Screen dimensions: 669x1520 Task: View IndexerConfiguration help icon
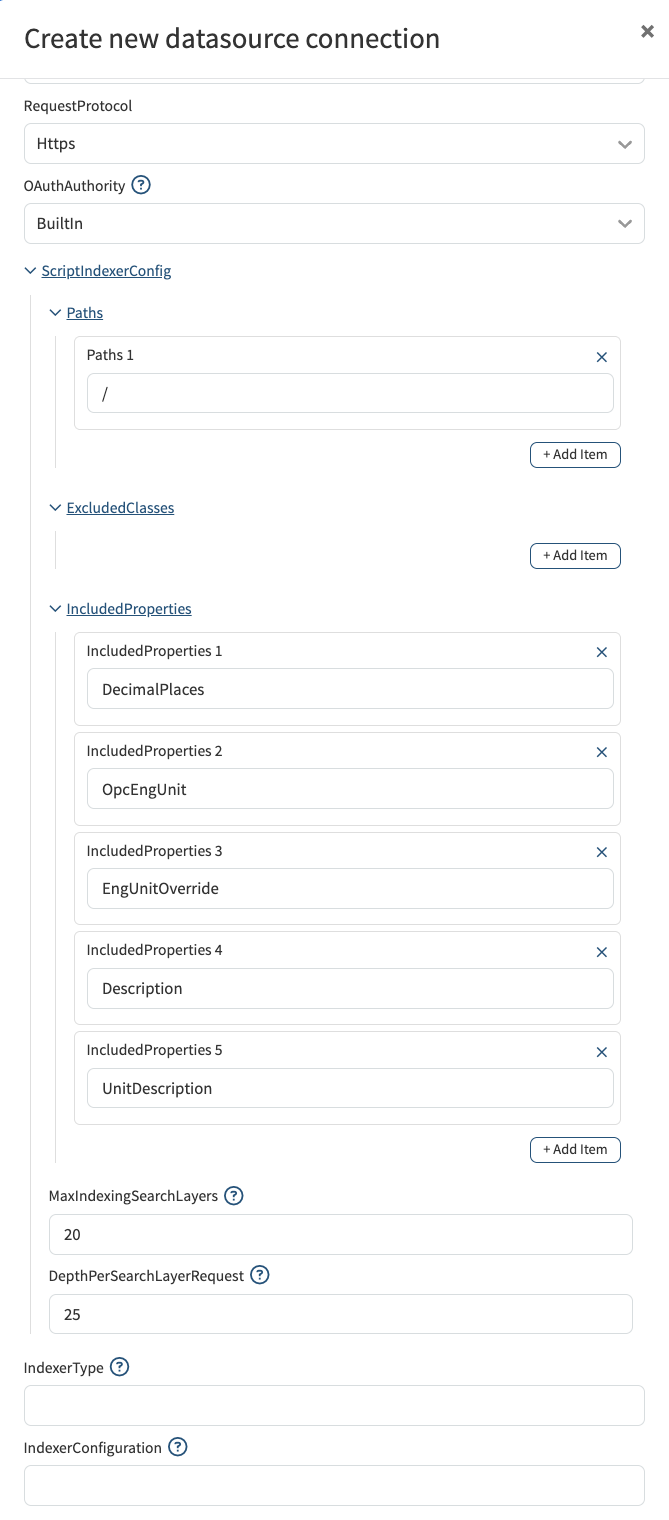(178, 1447)
